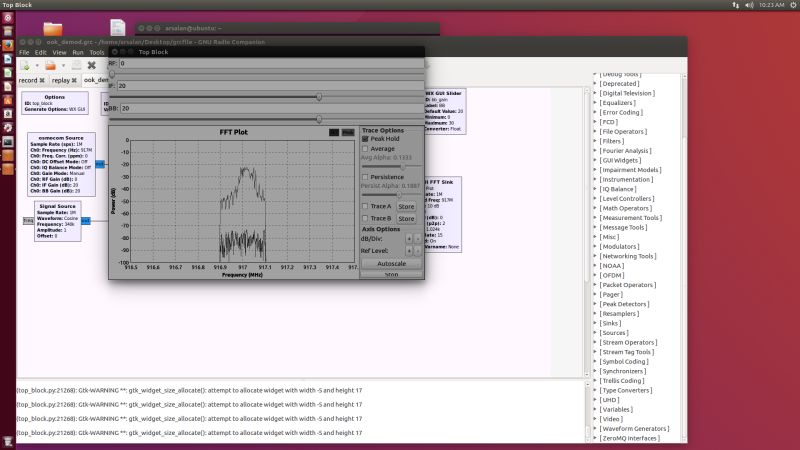The width and height of the screenshot is (800, 450).
Task: Click the RF gain slider handle
Action: (x=112, y=74)
